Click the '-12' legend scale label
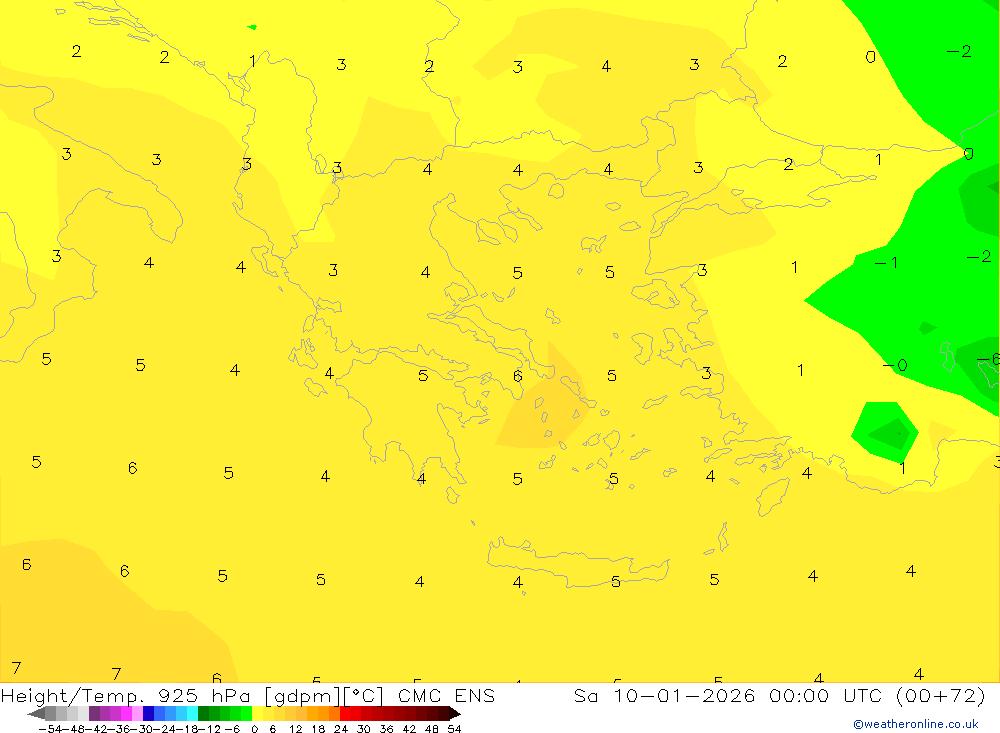1000x733 pixels. (x=210, y=729)
